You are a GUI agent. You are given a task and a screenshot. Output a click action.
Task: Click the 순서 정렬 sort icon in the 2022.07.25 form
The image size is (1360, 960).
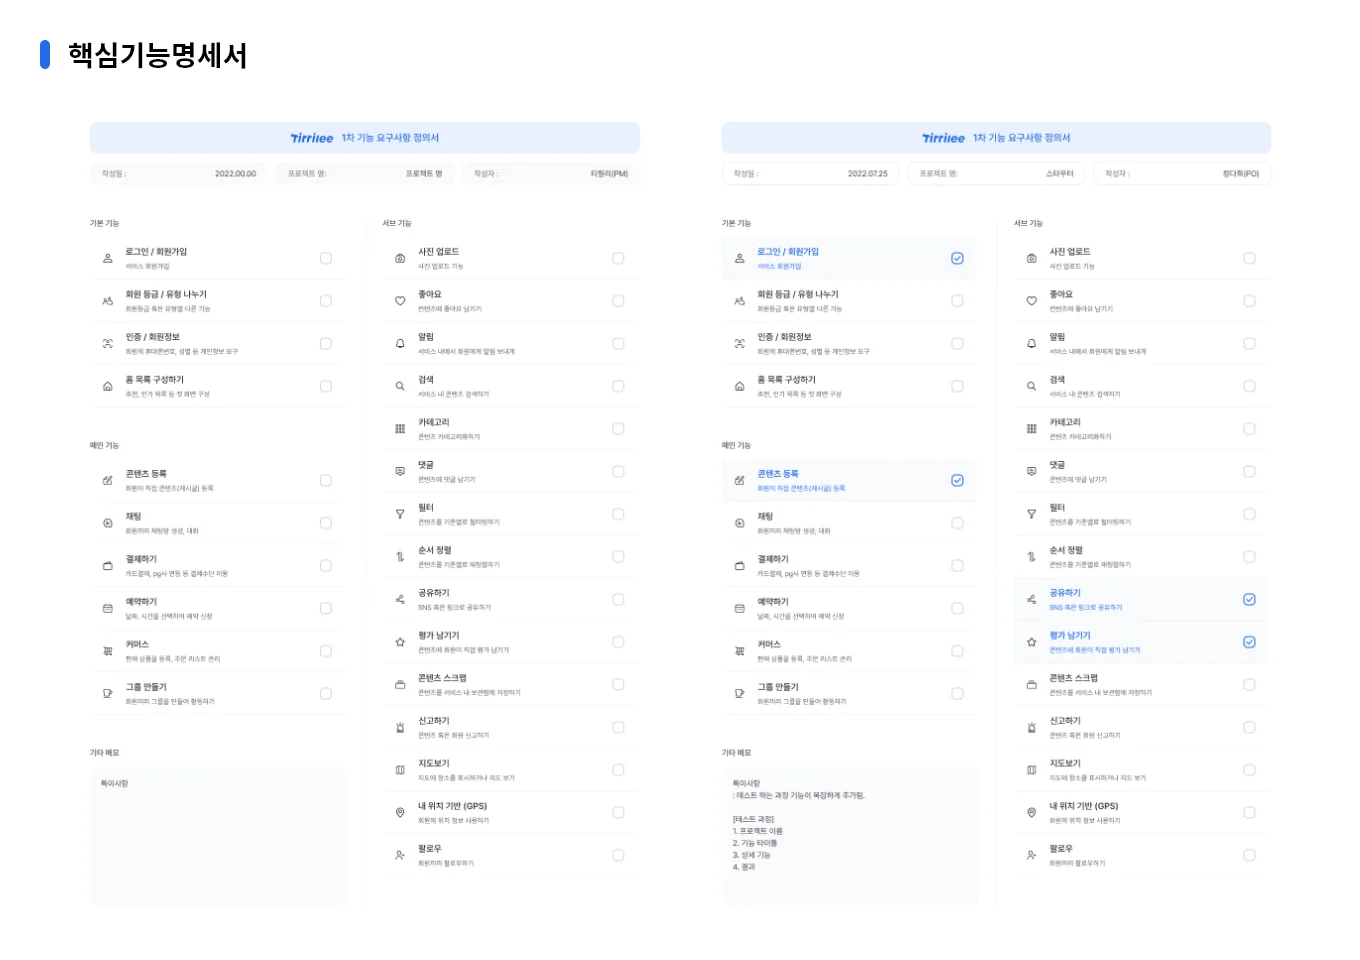point(1031,557)
